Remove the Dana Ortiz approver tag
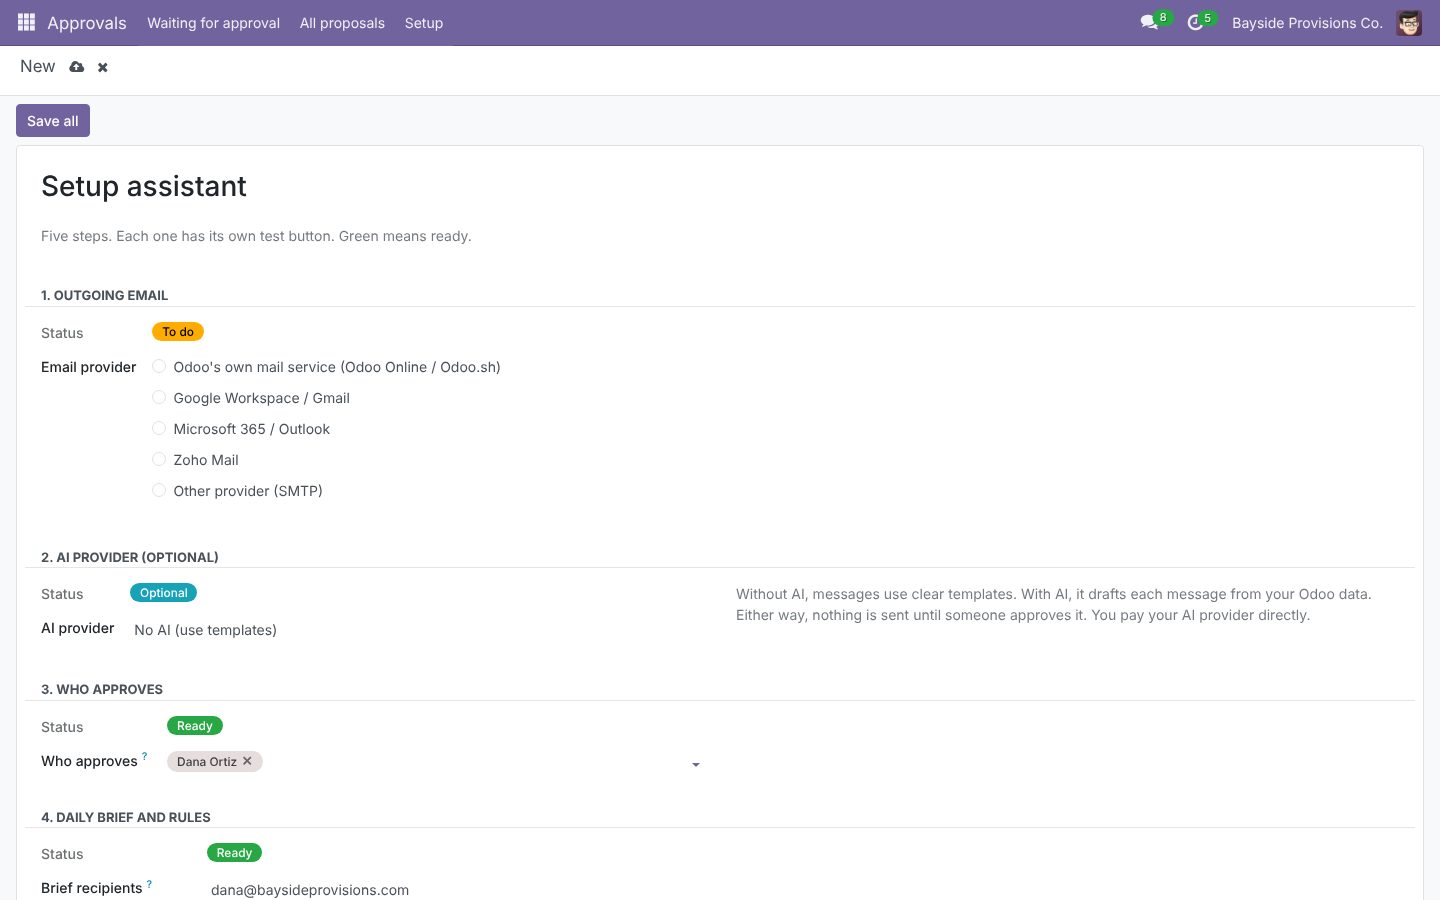1440x900 pixels. pos(247,761)
